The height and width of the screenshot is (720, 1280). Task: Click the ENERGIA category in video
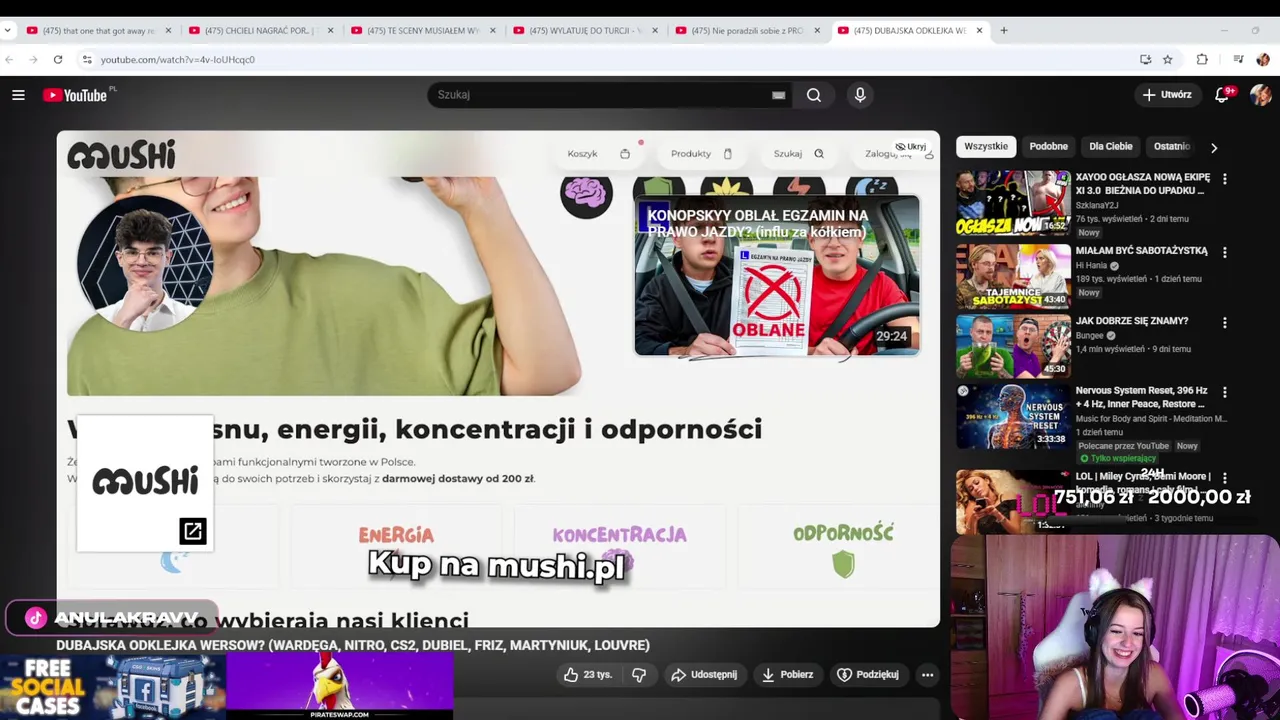tap(396, 535)
